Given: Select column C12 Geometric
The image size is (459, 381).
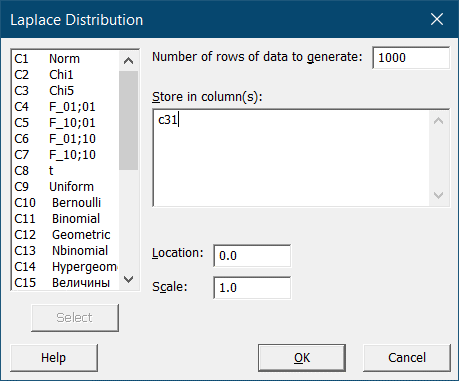Looking at the screenshot, I should click(66, 235).
